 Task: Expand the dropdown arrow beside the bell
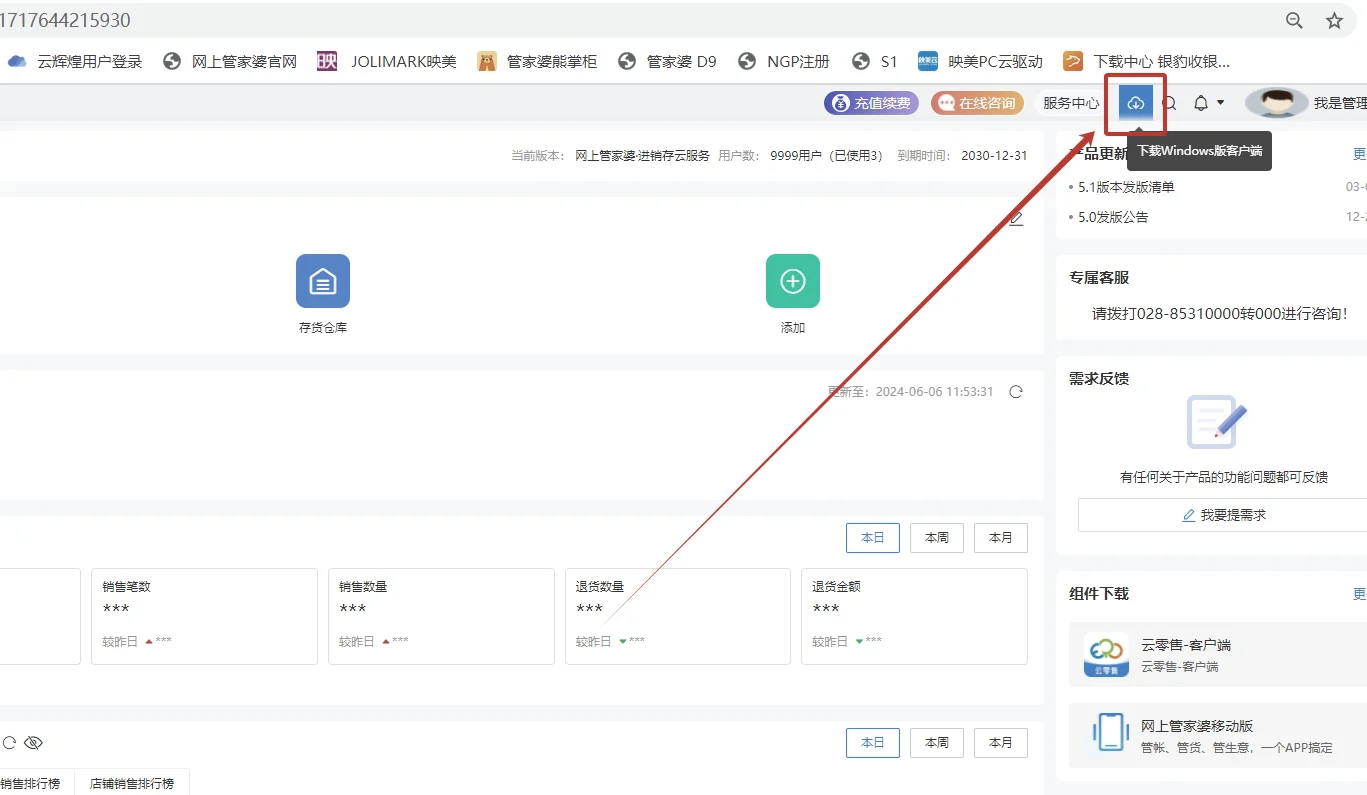coord(1220,103)
